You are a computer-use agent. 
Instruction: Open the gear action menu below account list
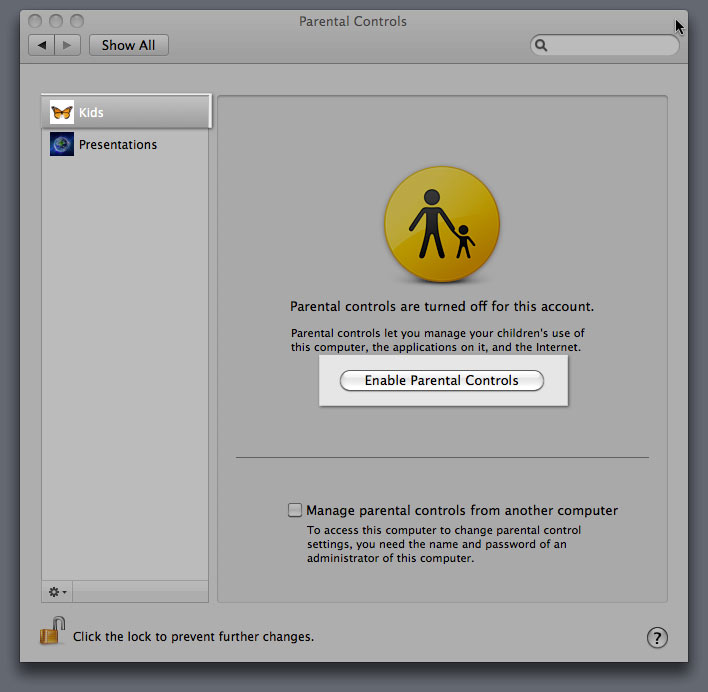[x=57, y=592]
